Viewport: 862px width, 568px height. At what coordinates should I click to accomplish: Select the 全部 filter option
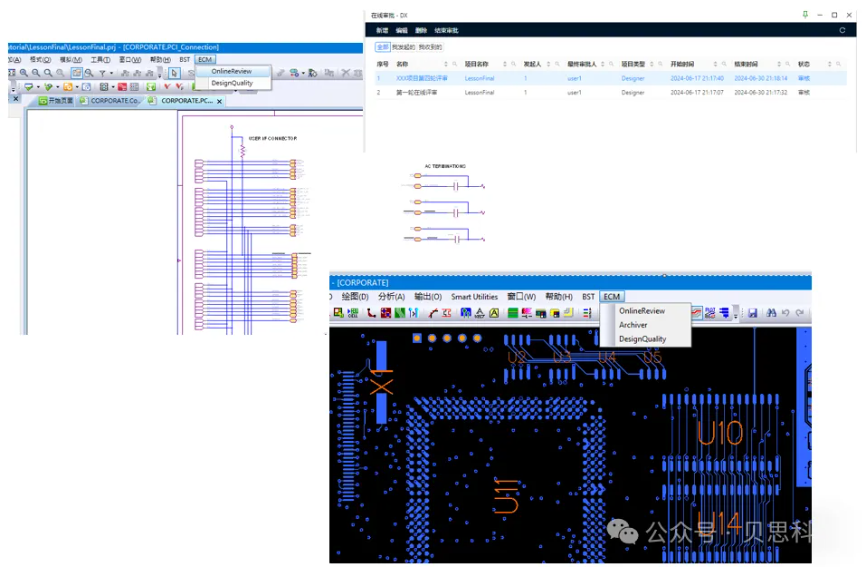[x=382, y=47]
